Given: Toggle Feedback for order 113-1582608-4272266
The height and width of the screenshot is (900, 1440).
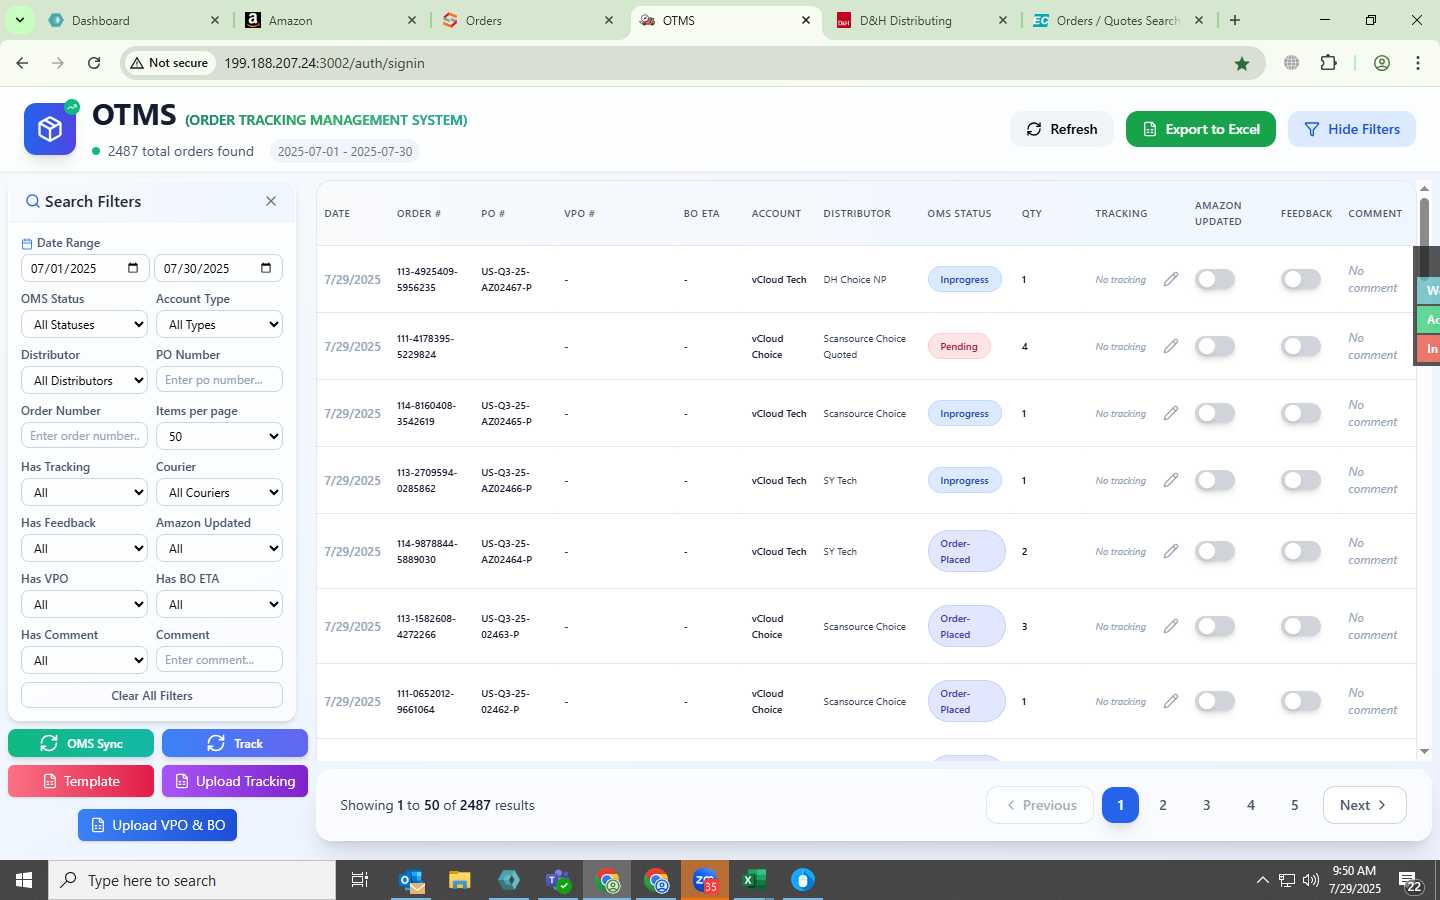Looking at the screenshot, I should [1301, 626].
